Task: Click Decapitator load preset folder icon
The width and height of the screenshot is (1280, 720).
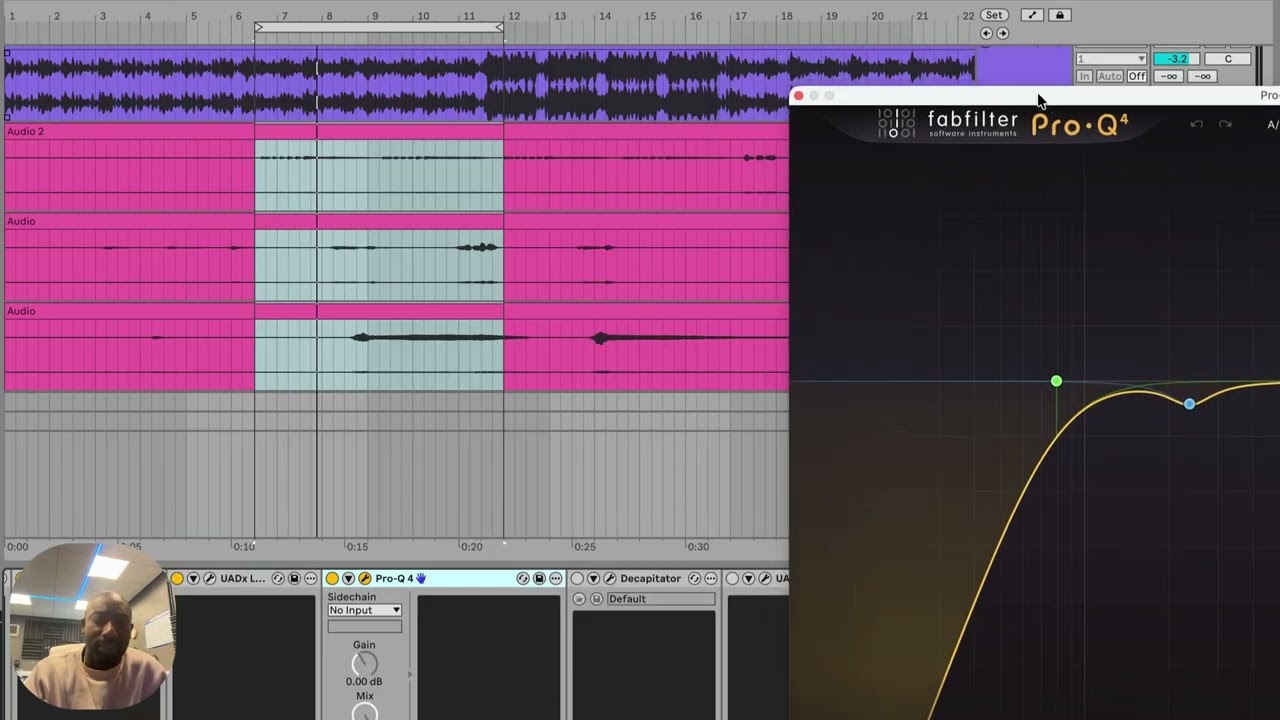Action: point(579,599)
